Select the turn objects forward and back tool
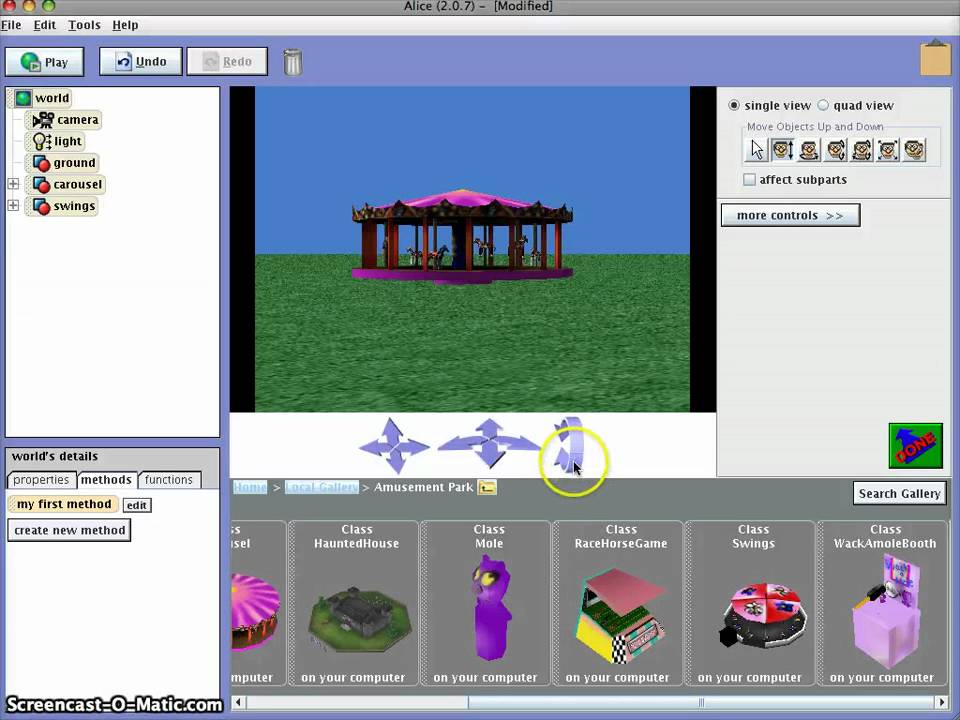 pos(835,150)
